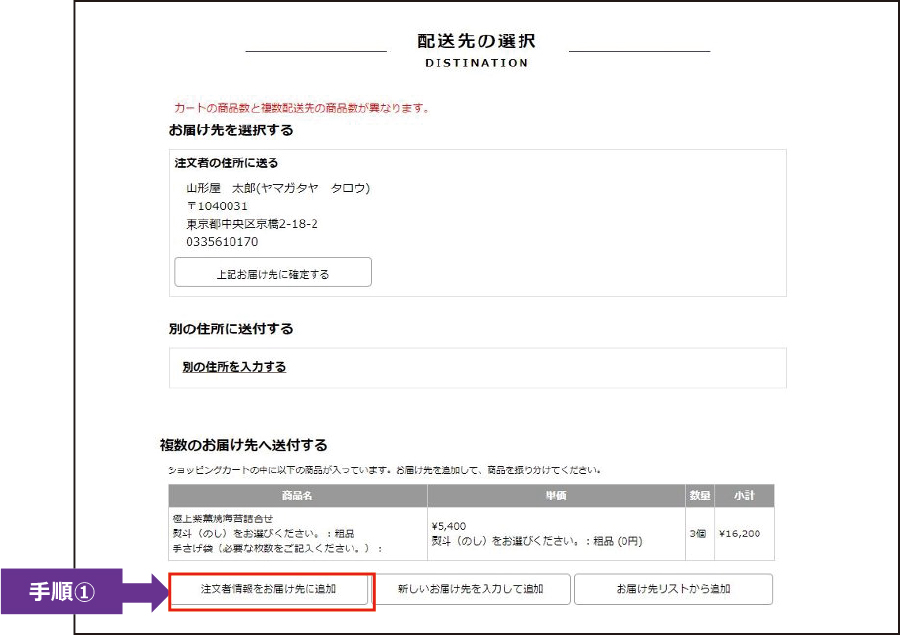Open the 別の住所を入力する link
The image size is (900, 635).
(234, 367)
